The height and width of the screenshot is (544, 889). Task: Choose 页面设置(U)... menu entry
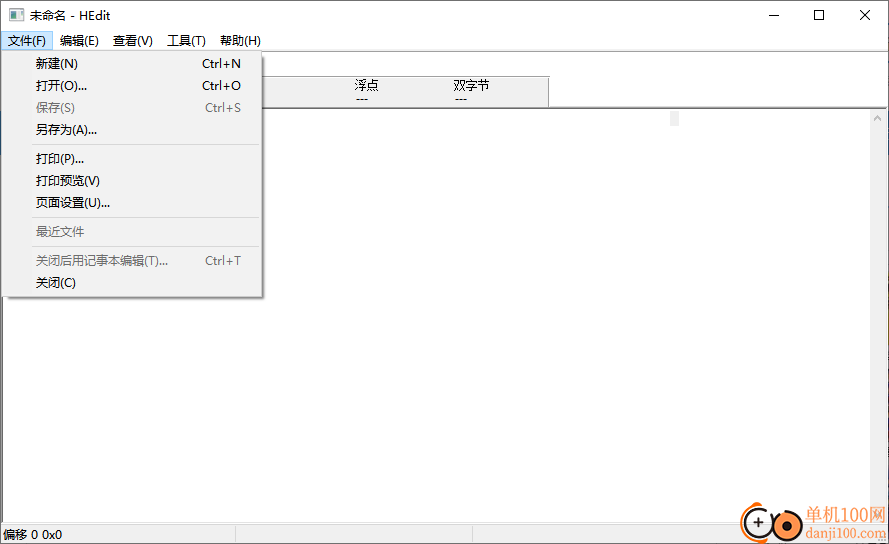point(132,203)
